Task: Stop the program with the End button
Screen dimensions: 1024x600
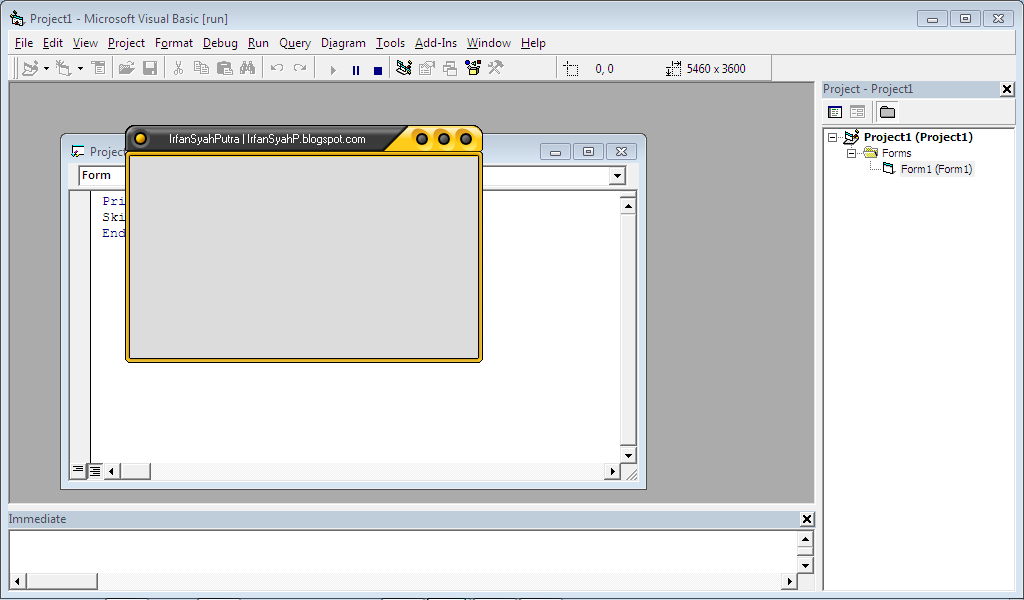Action: pos(377,67)
